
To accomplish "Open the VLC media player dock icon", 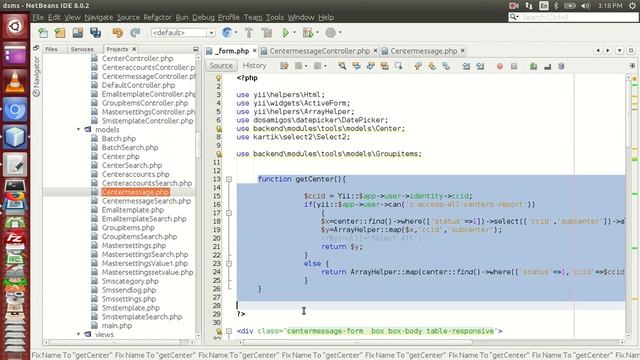I will pos(15,82).
